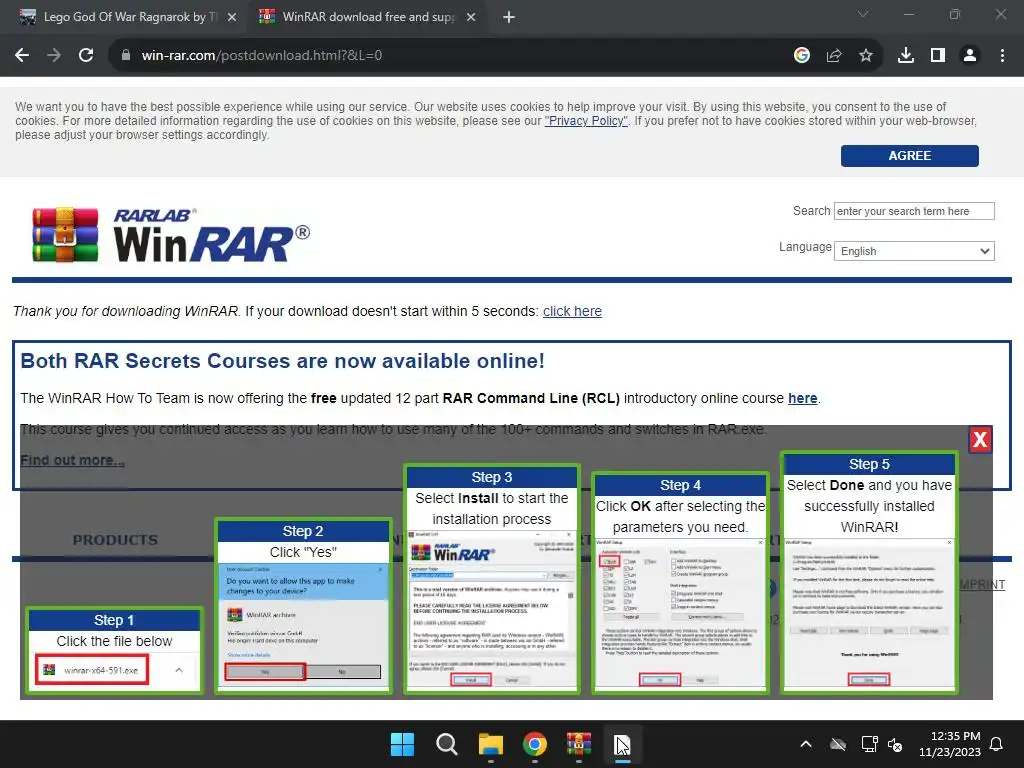The image size is (1024, 768).
Task: Open WinRAR app in taskbar
Action: pyautogui.click(x=579, y=744)
